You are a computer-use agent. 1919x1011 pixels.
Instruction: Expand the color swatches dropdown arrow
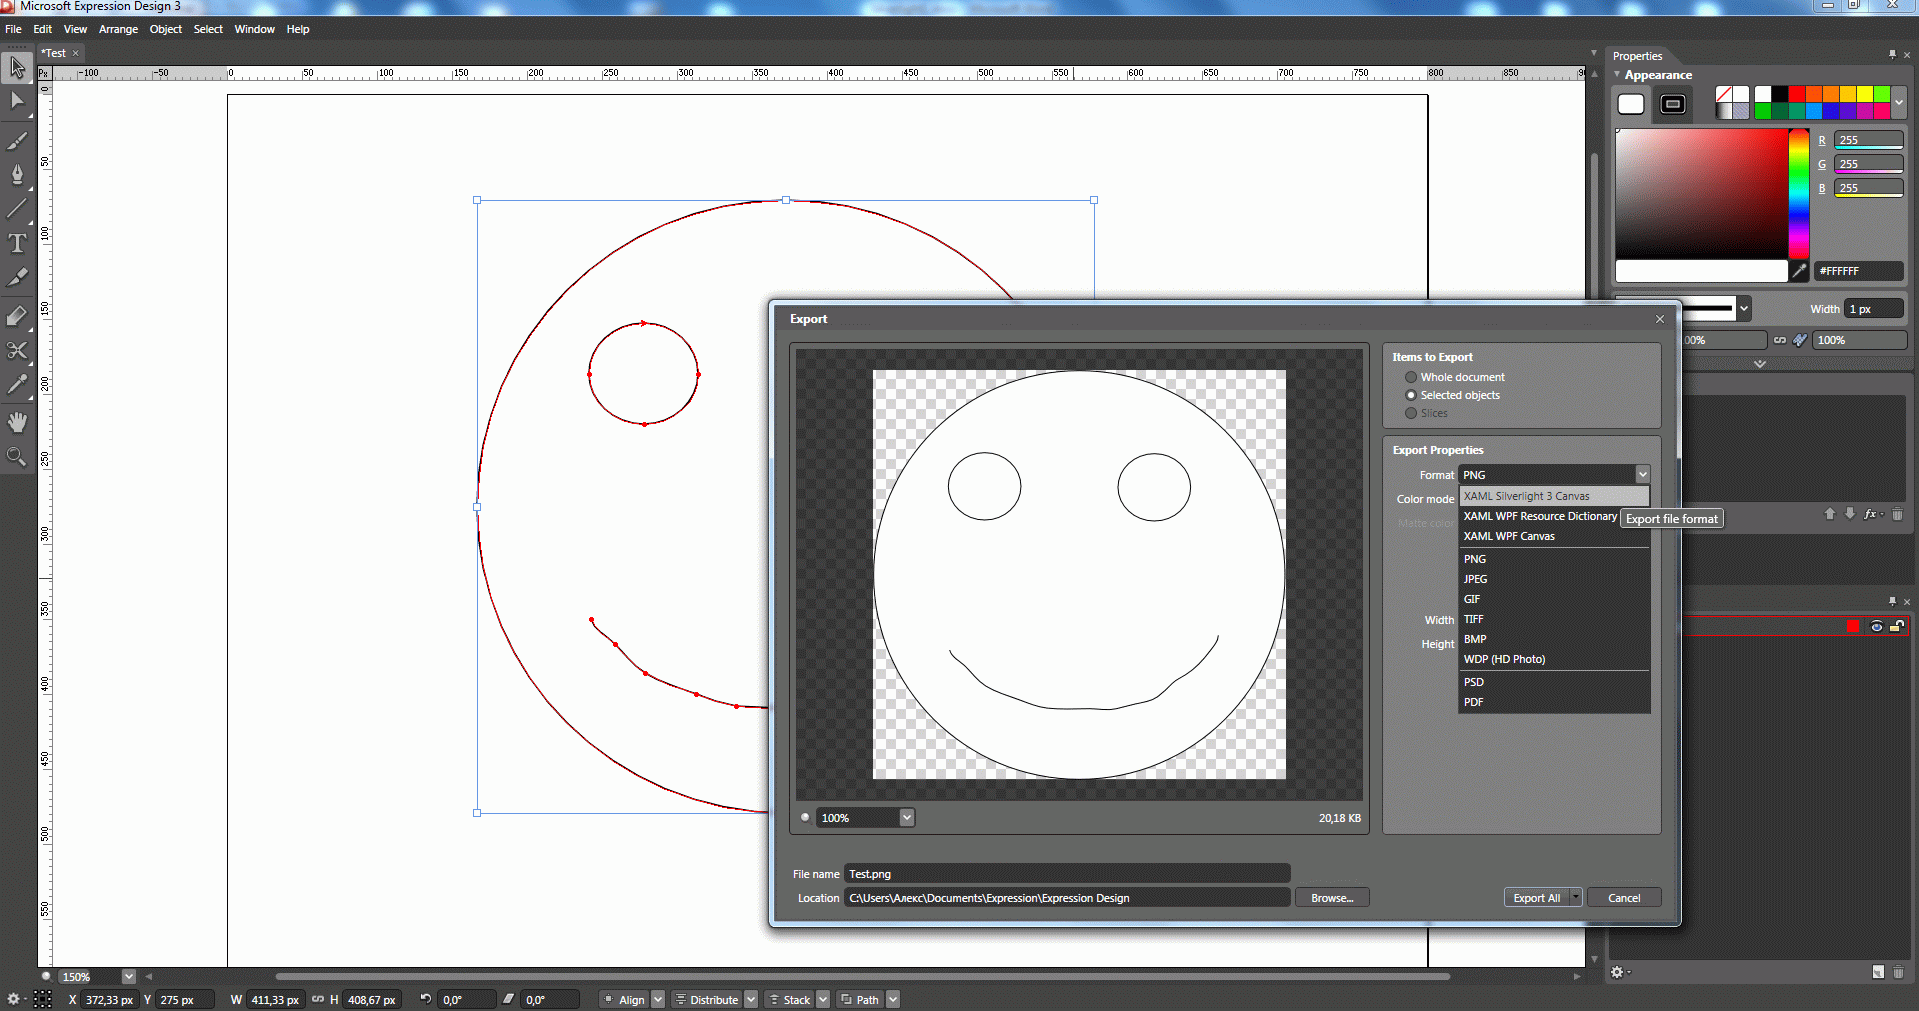tap(1899, 102)
